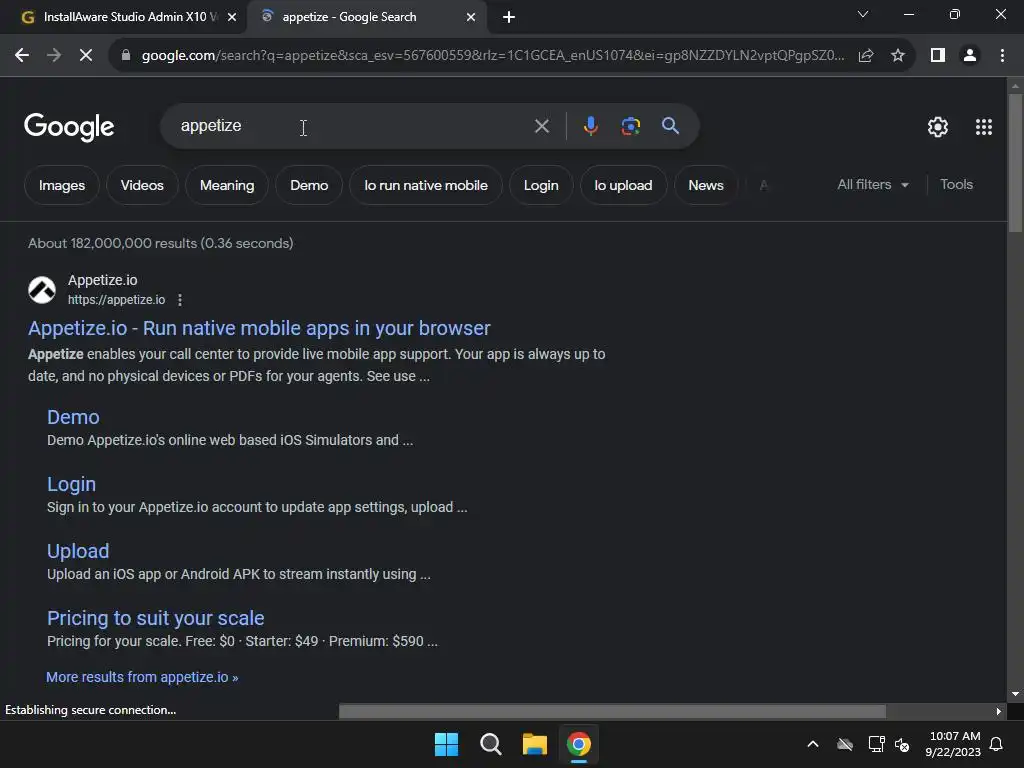This screenshot has width=1024, height=768.
Task: Click the Appetize.io site favicon
Action: coord(42,290)
